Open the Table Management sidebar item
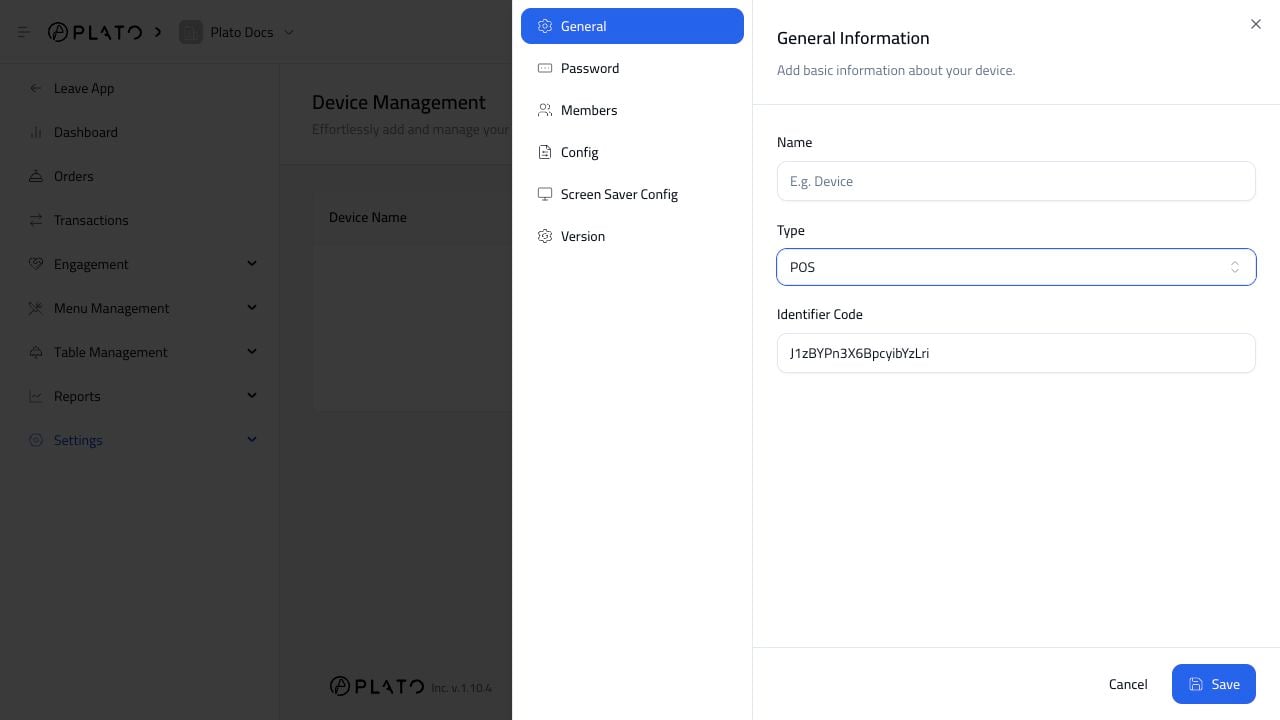Viewport: 1280px width, 720px height. (140, 352)
